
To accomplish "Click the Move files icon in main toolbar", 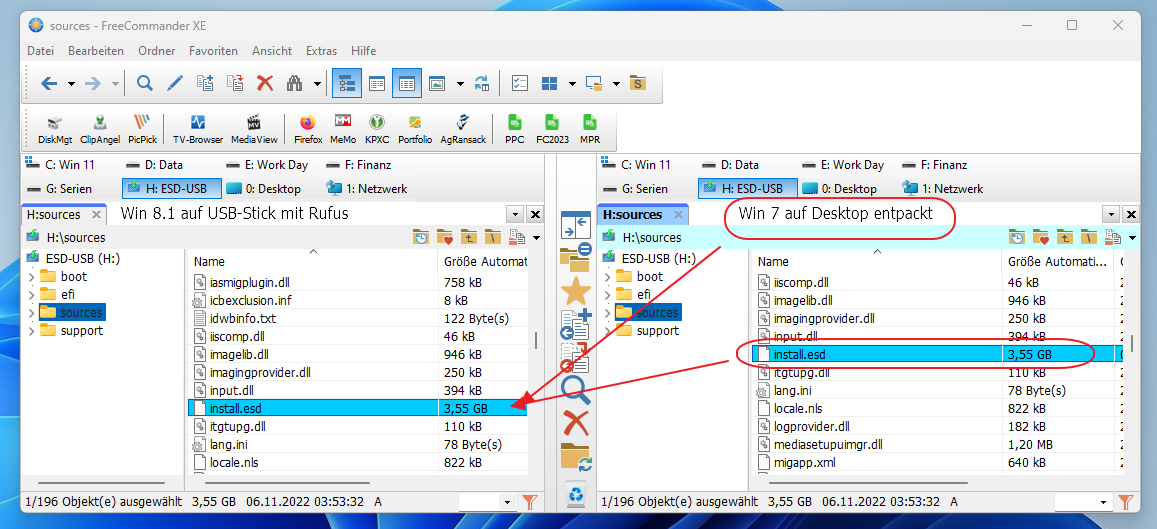I will 235,83.
